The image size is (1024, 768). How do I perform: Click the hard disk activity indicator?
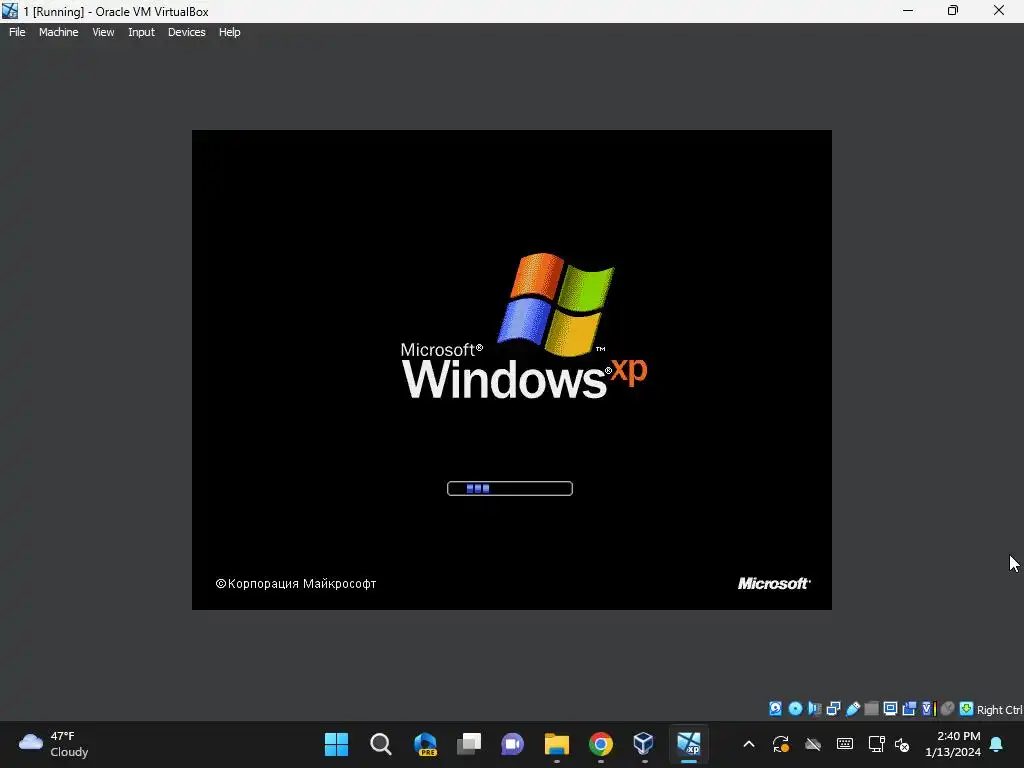[x=775, y=709]
